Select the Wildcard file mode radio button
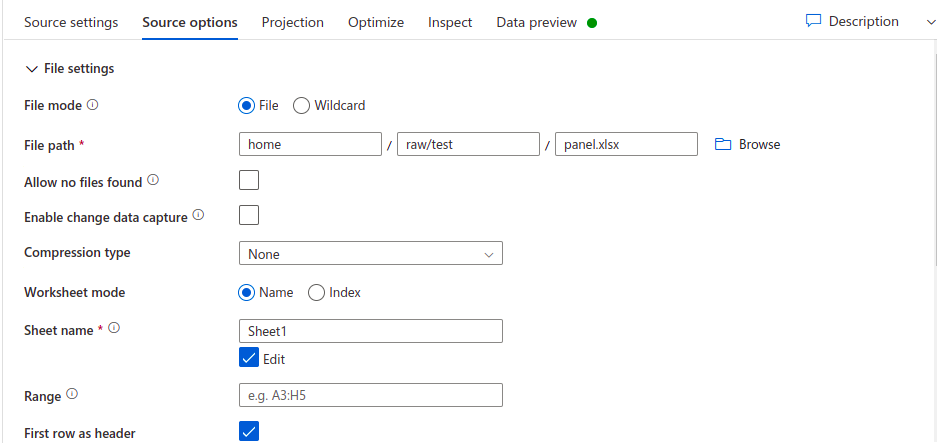 301,106
